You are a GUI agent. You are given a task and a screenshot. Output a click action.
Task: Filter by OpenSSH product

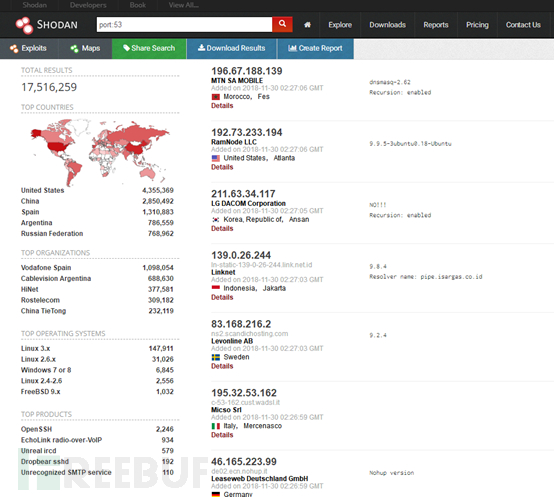point(36,429)
